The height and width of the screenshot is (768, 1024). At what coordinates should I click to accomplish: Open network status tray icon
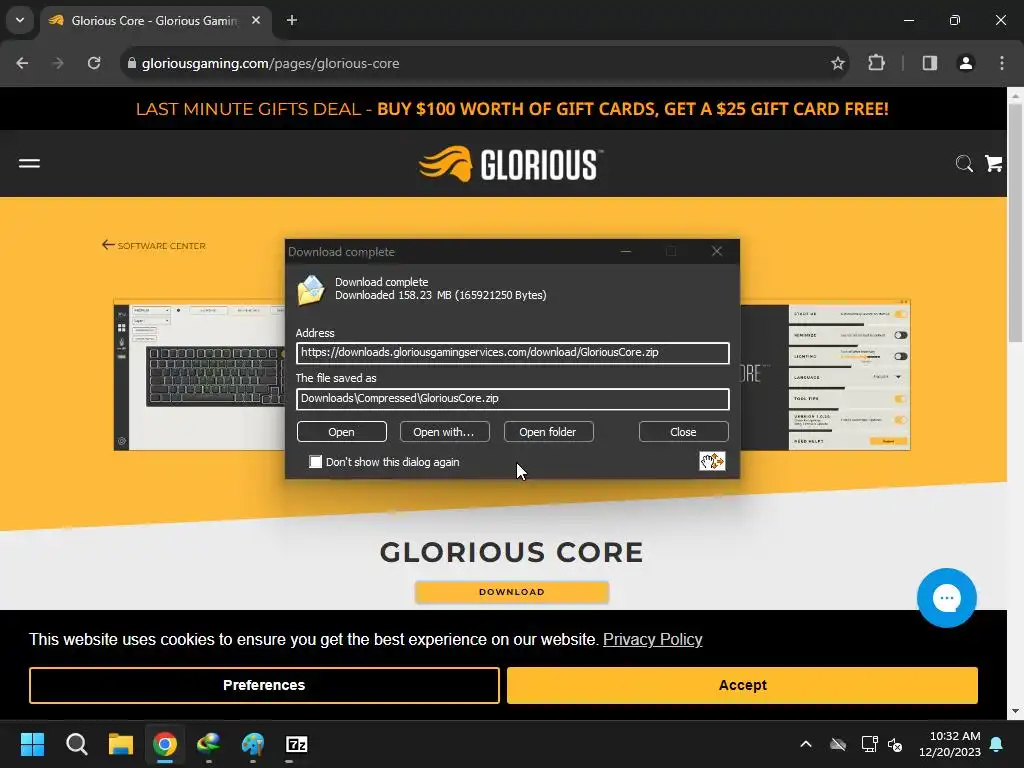tap(869, 744)
